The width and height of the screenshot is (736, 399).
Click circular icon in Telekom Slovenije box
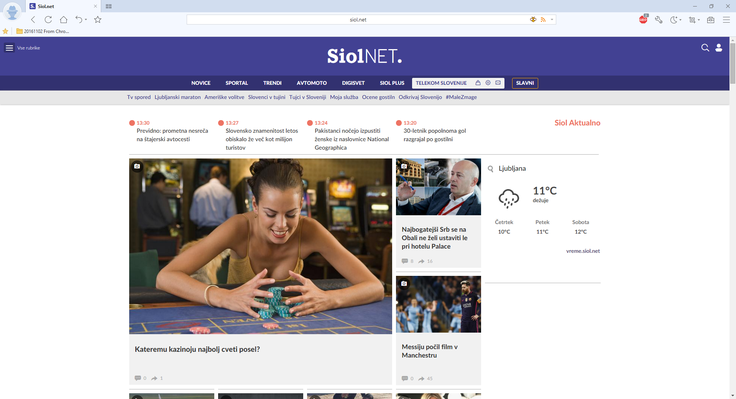pos(488,83)
